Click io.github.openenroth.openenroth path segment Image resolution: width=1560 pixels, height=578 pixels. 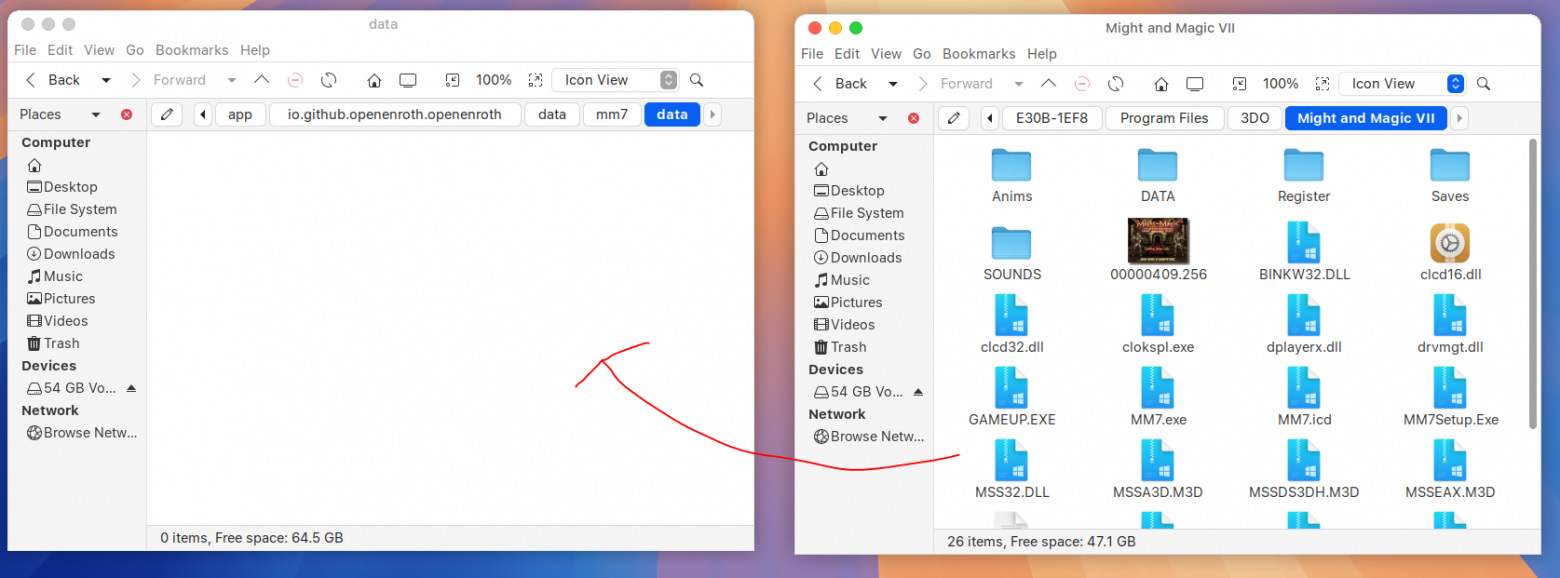click(x=396, y=114)
